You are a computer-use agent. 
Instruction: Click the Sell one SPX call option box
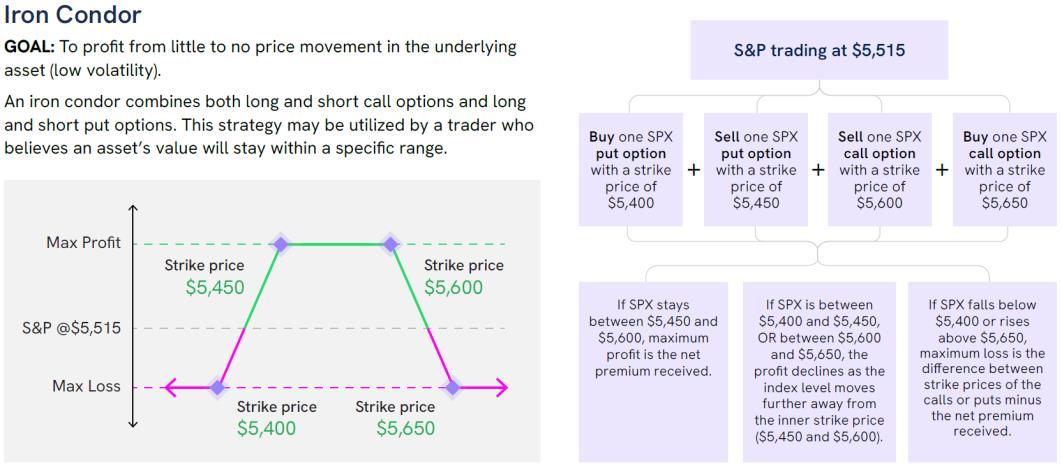[880, 170]
